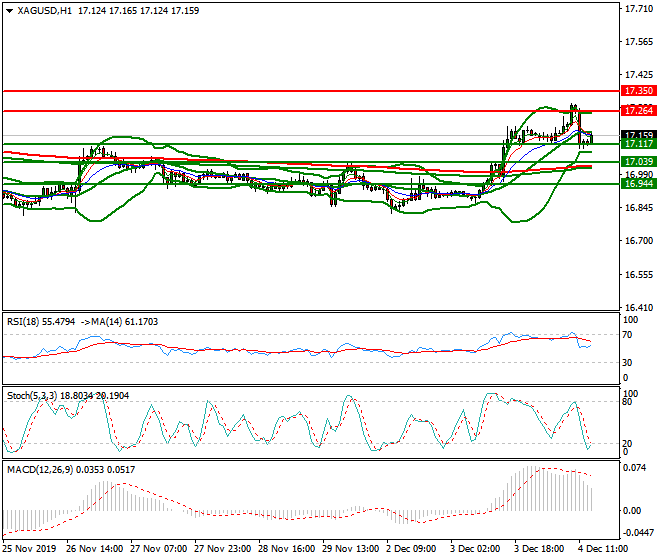660x560 pixels.
Task: Select the RSI scale level 70
Action: coord(627,335)
